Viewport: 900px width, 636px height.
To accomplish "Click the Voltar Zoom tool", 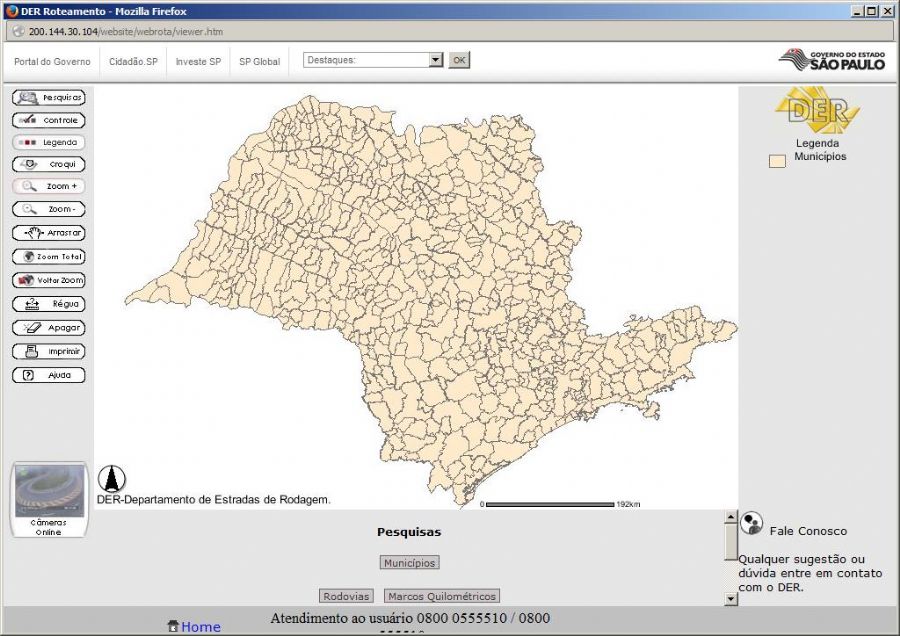I will coord(48,280).
